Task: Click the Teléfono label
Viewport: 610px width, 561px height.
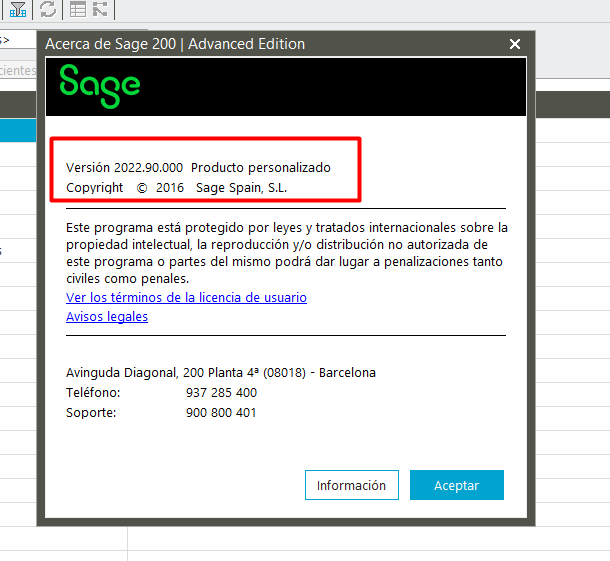Action: pyautogui.click(x=93, y=393)
